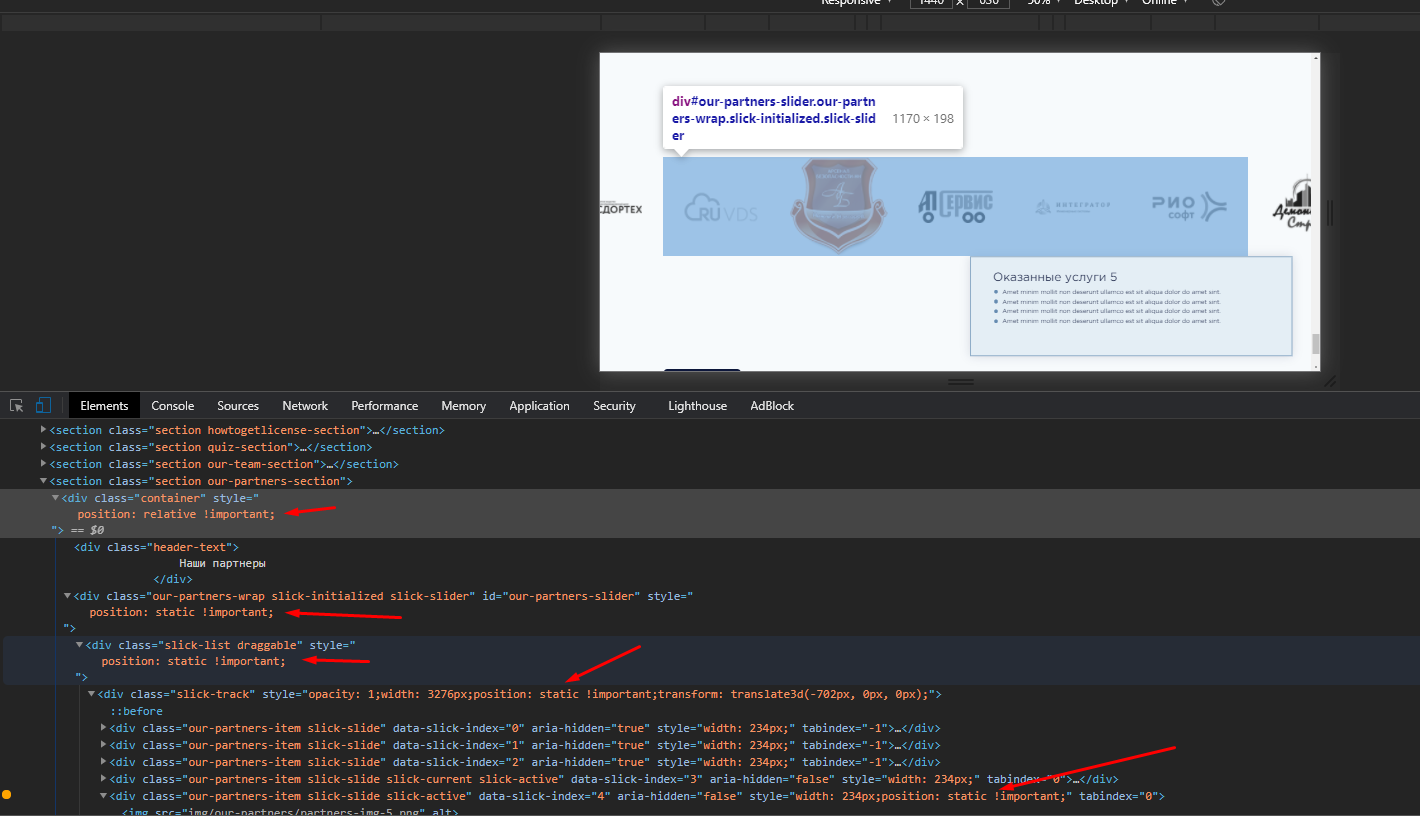Switch to the Network tab
Image resolution: width=1420 pixels, height=816 pixels.
coord(305,405)
